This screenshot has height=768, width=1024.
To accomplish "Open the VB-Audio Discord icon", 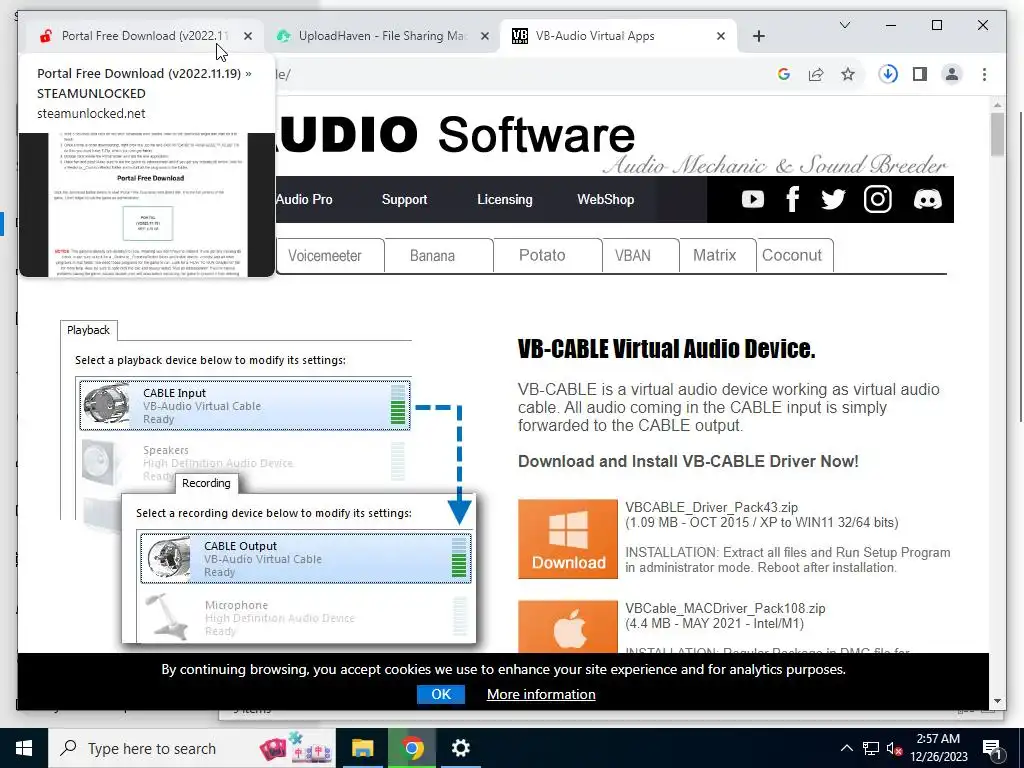I will [927, 199].
